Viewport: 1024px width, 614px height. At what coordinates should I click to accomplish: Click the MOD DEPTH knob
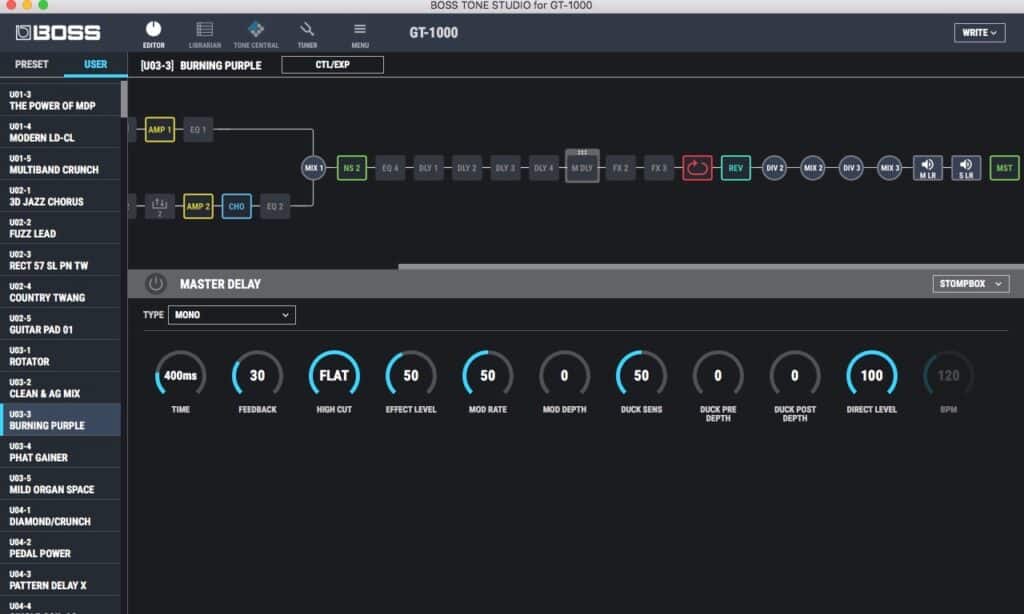564,376
